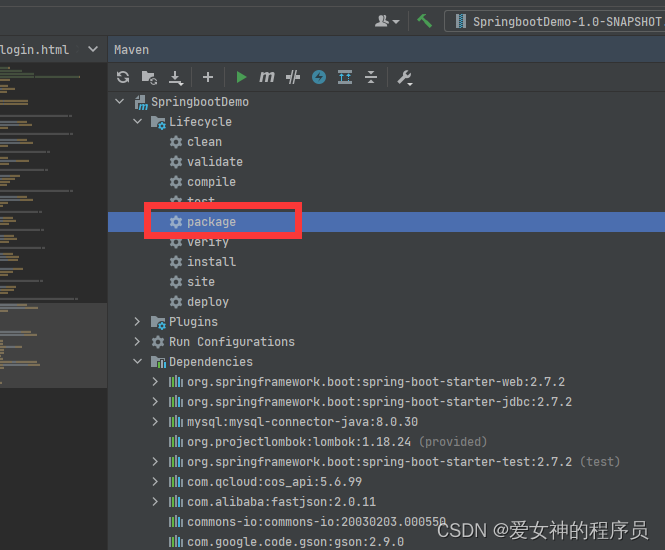665x550 pixels.
Task: Select the clean lifecycle goal
Action: tap(204, 142)
